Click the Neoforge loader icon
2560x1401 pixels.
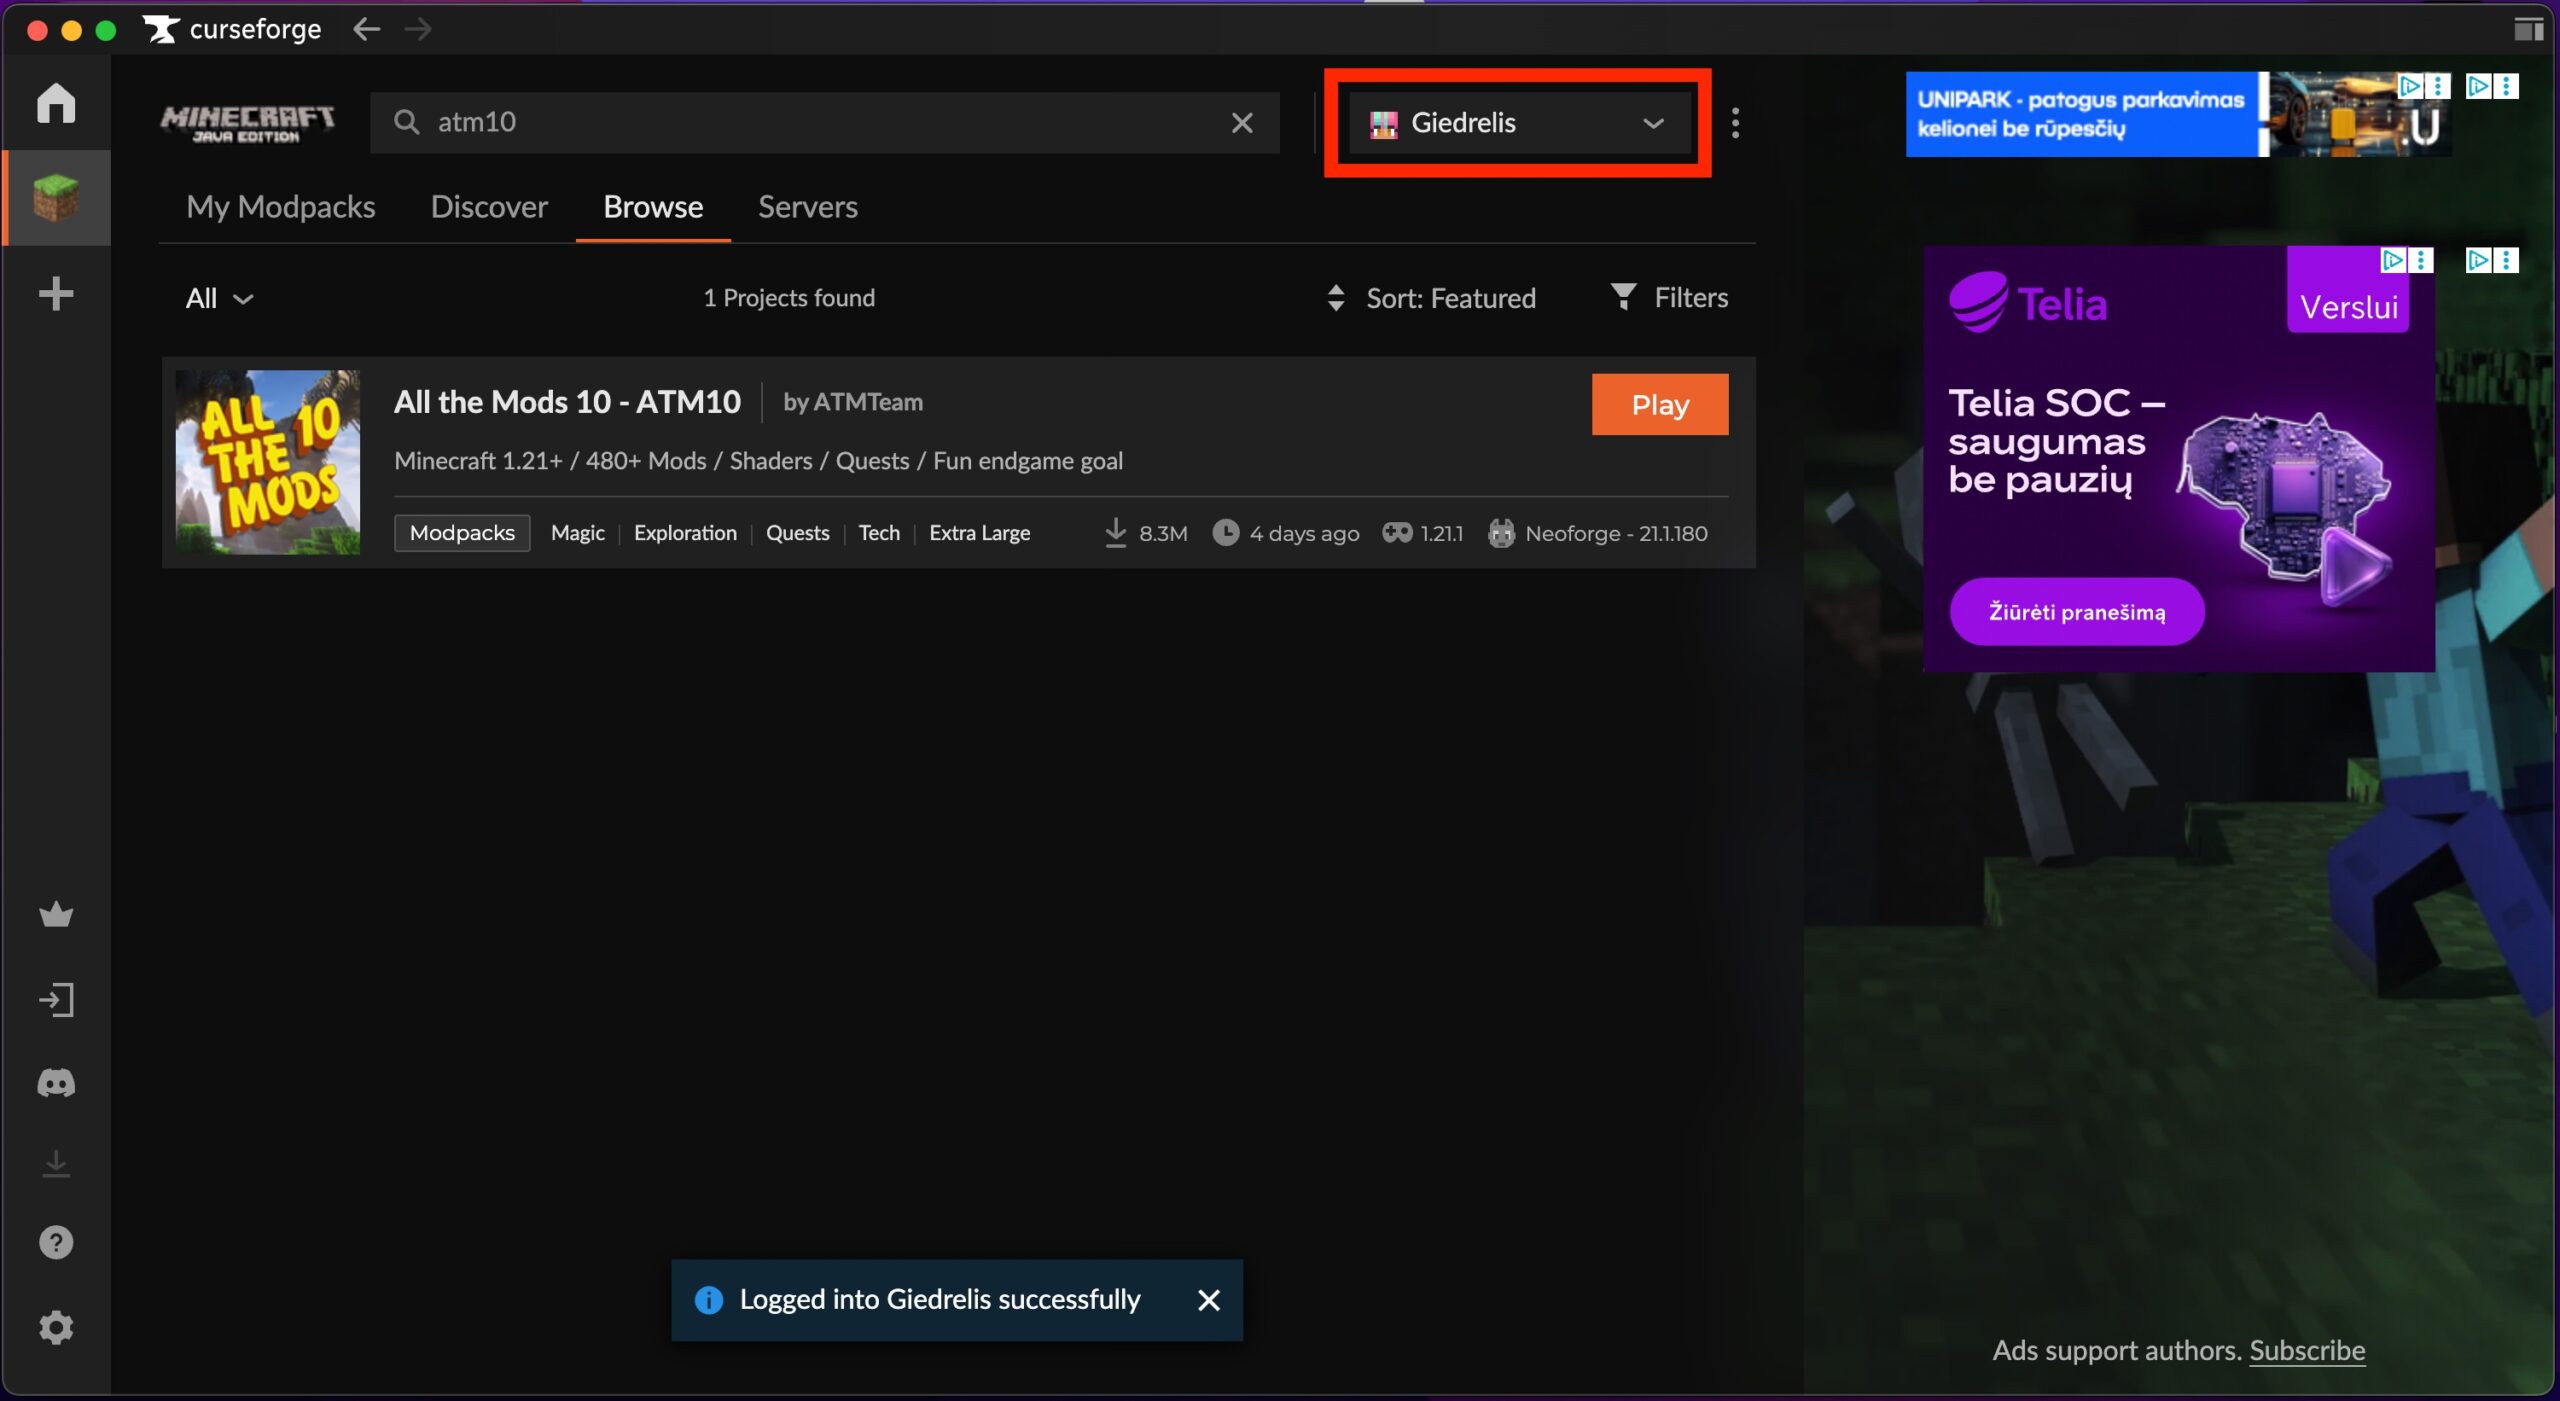(x=1501, y=533)
